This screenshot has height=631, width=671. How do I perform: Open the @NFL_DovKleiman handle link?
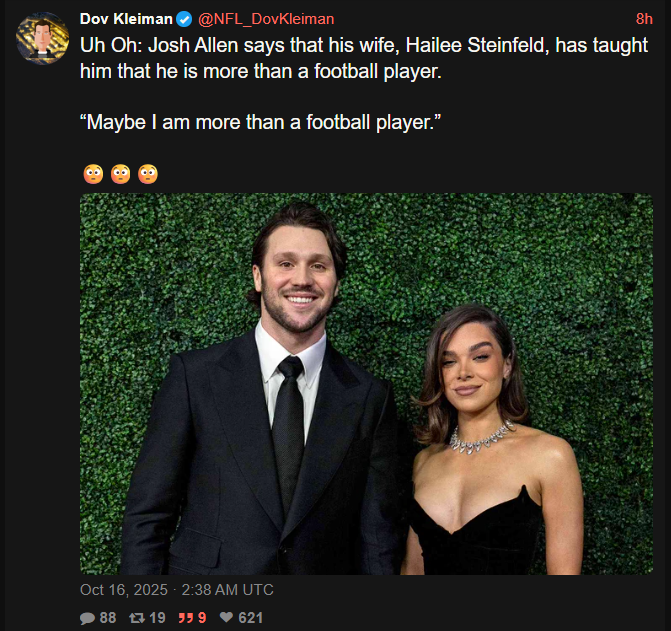266,19
